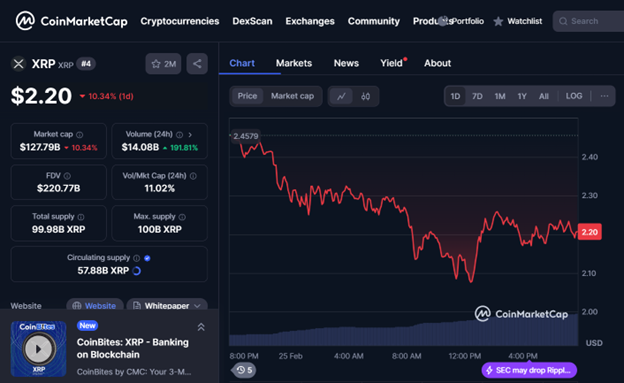Open Cryptocurrencies menu

pyautogui.click(x=179, y=21)
